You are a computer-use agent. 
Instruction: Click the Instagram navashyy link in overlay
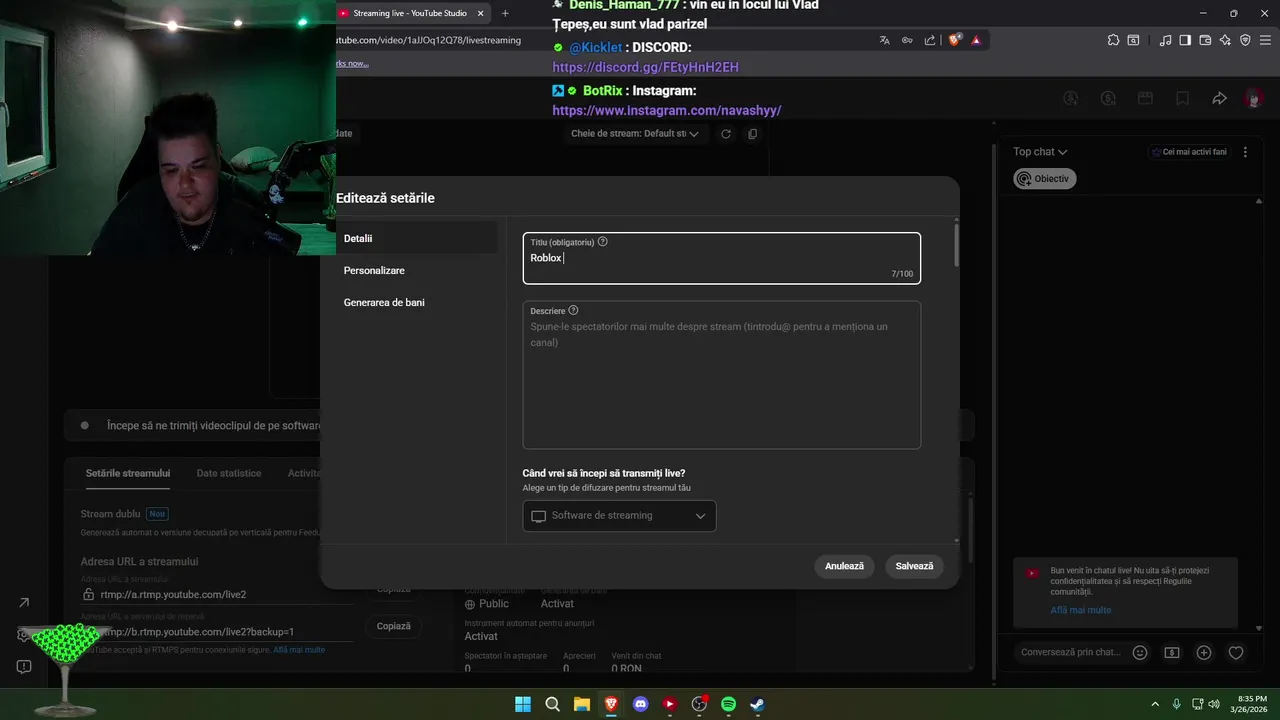(x=667, y=111)
